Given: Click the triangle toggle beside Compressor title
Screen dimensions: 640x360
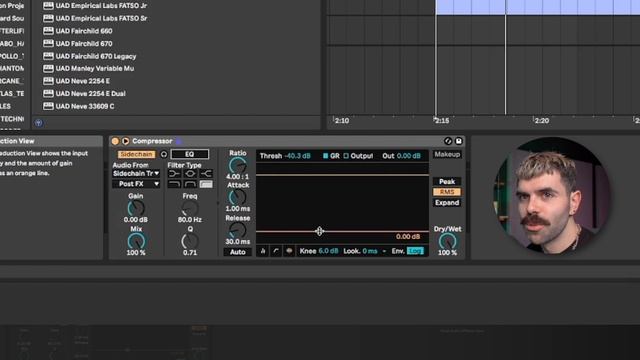Looking at the screenshot, I should click(x=125, y=141).
